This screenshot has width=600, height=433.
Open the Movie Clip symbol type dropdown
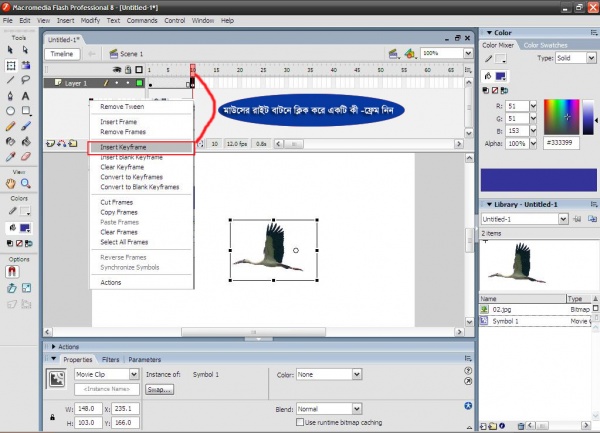(103, 375)
